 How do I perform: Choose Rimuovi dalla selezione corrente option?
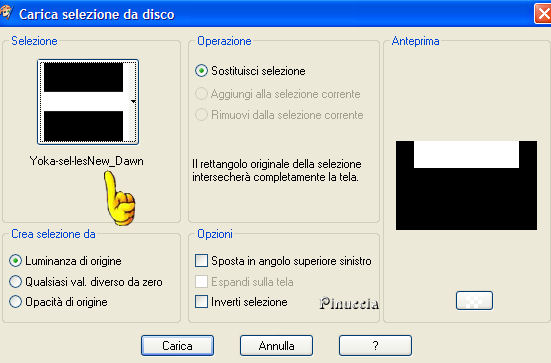201,115
